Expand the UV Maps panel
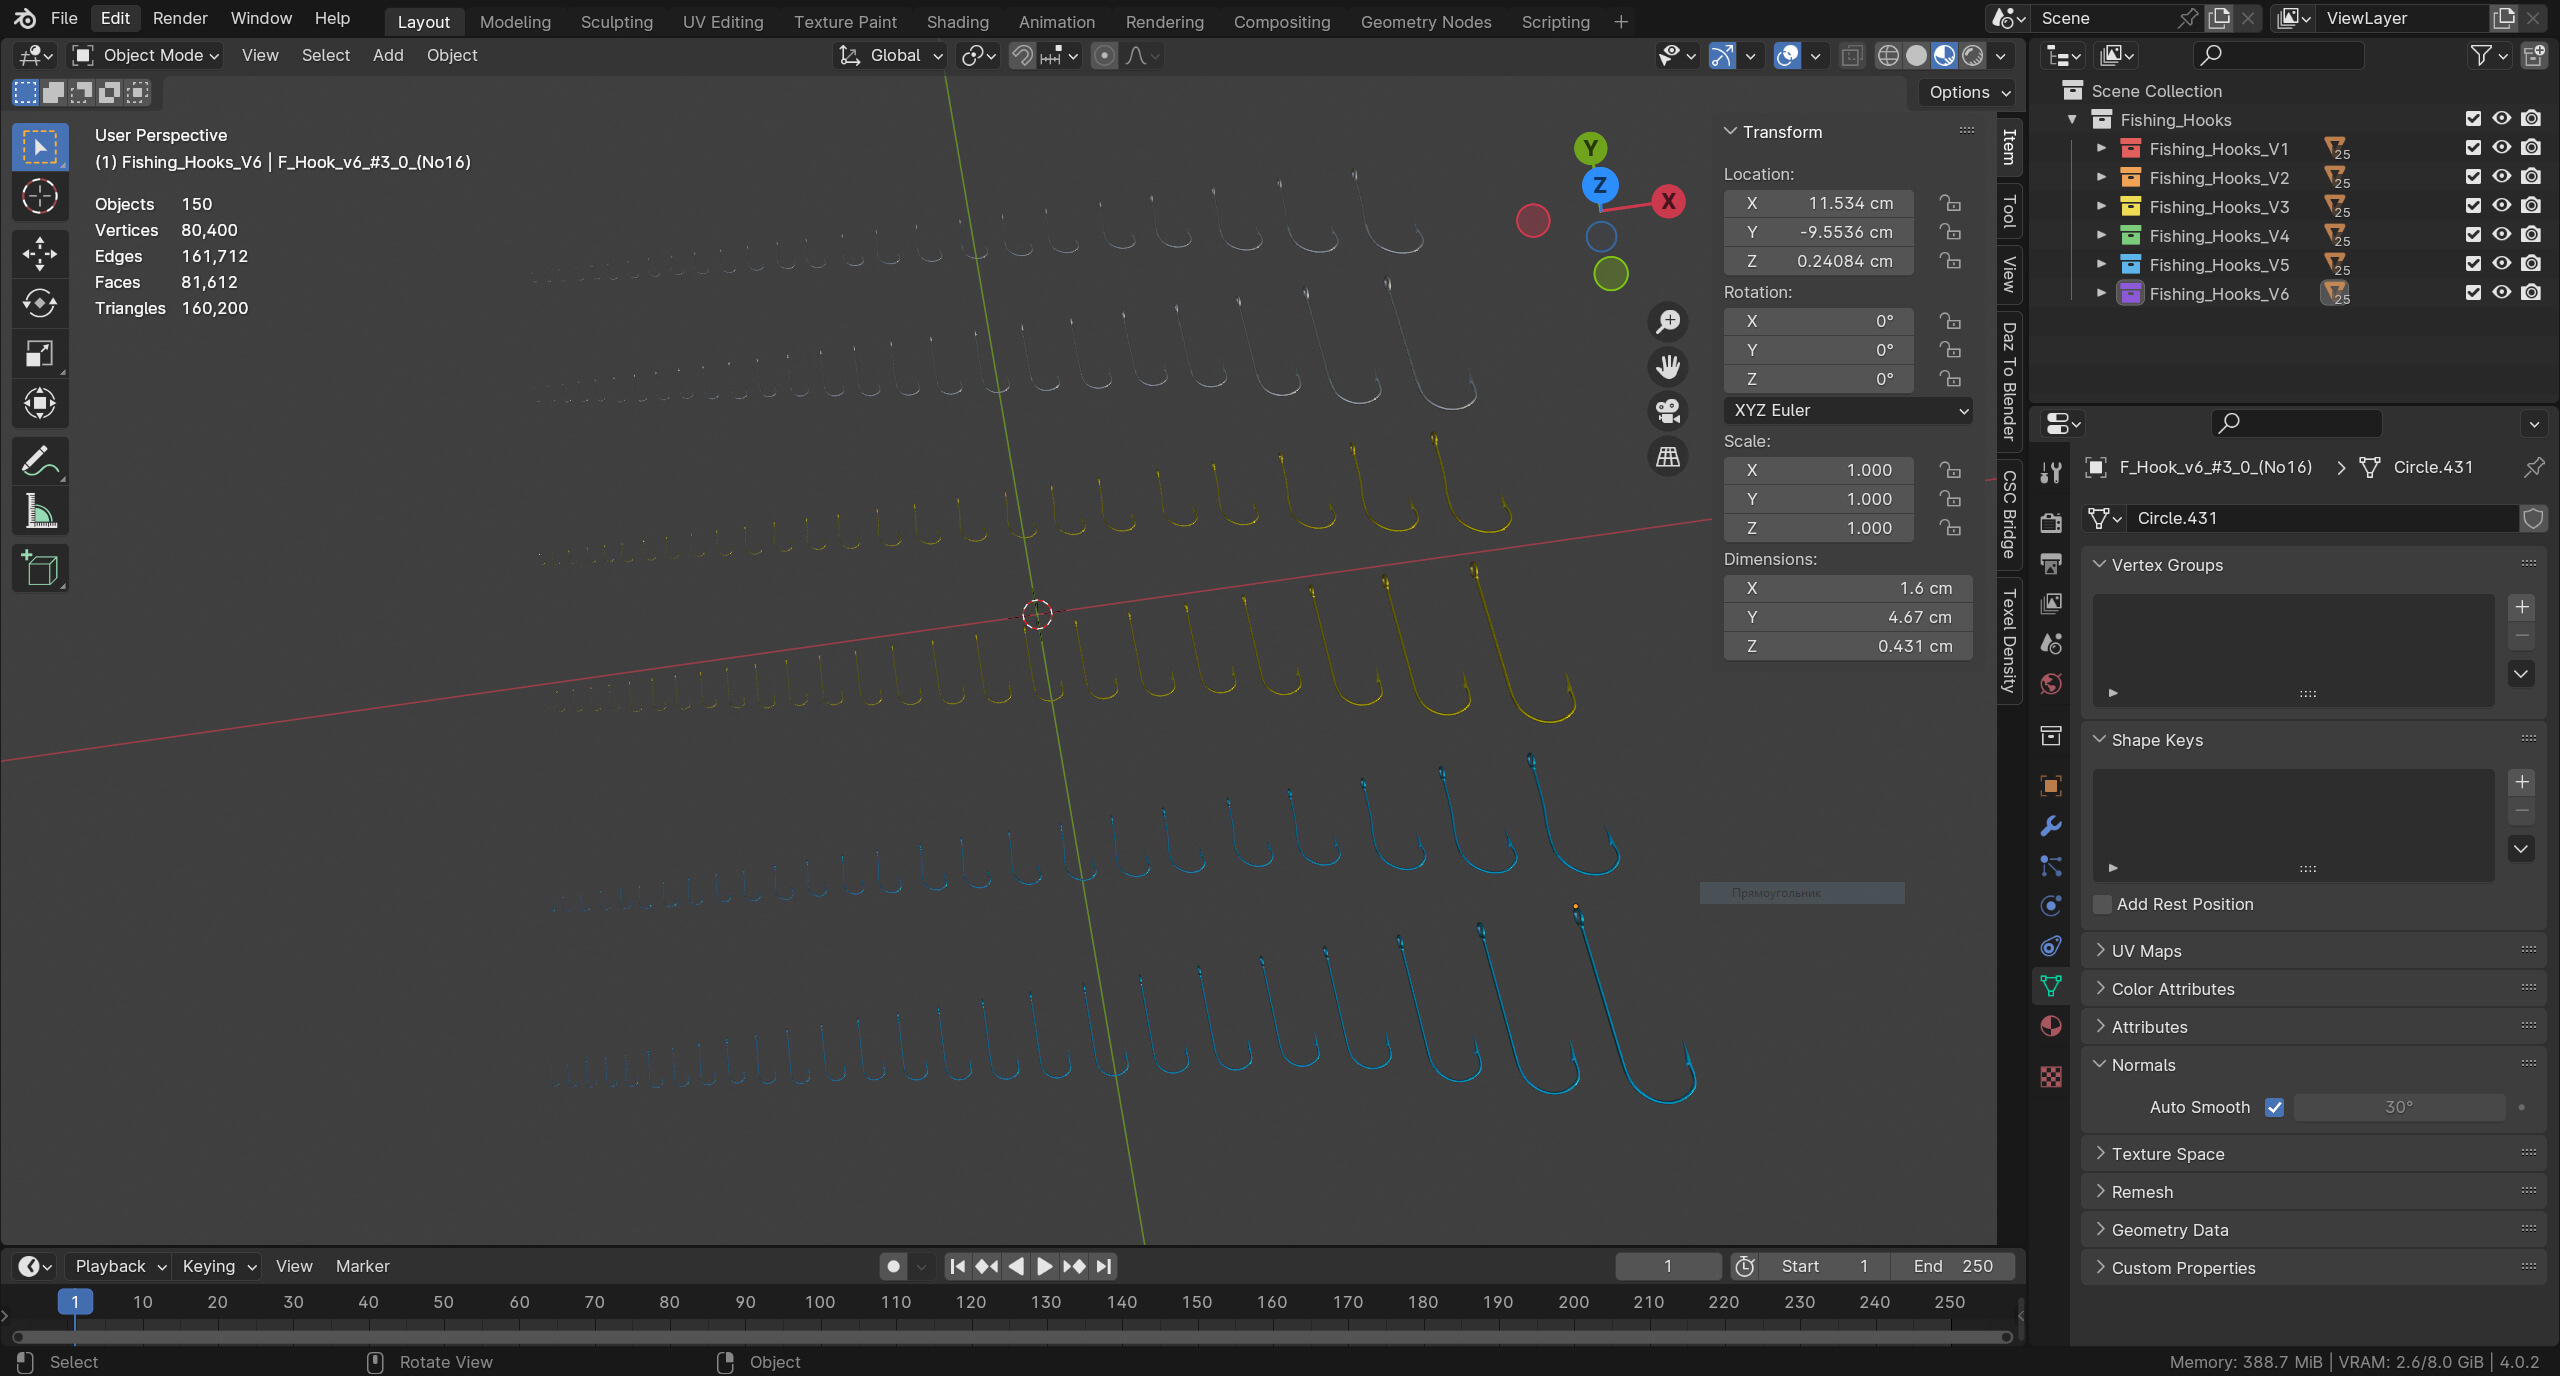 coord(2146,951)
